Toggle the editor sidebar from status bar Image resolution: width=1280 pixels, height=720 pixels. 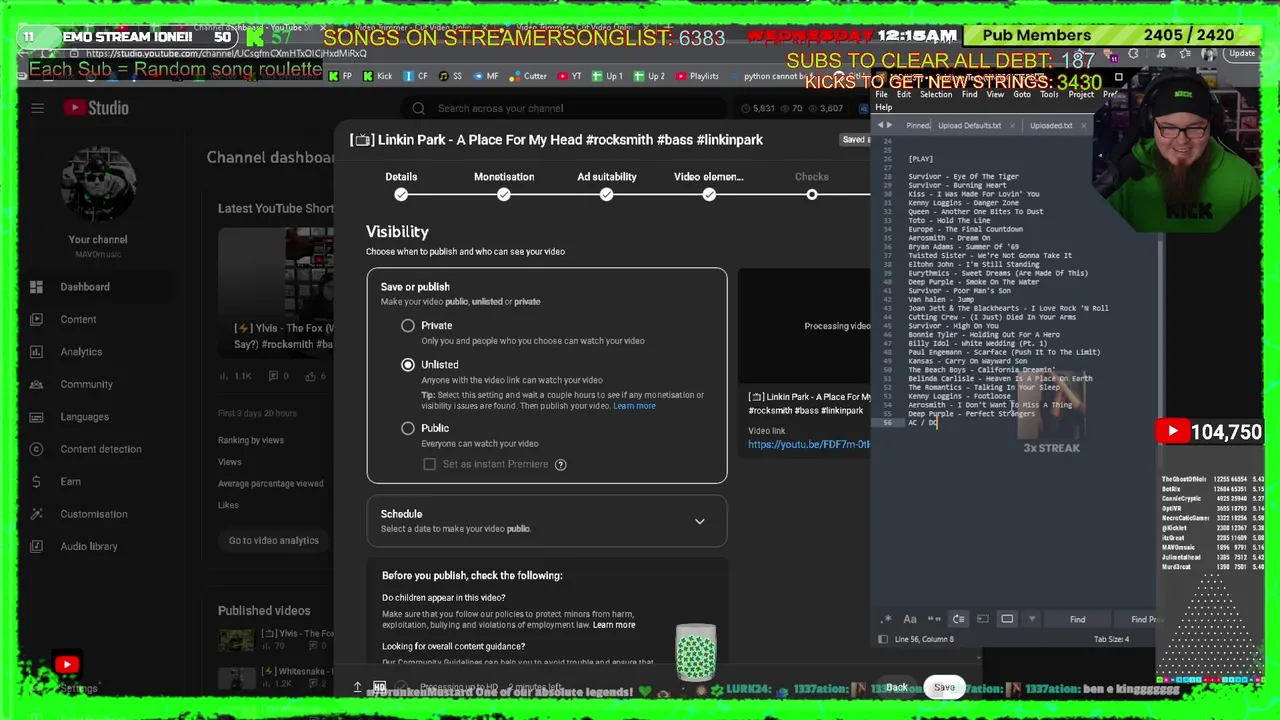882,639
